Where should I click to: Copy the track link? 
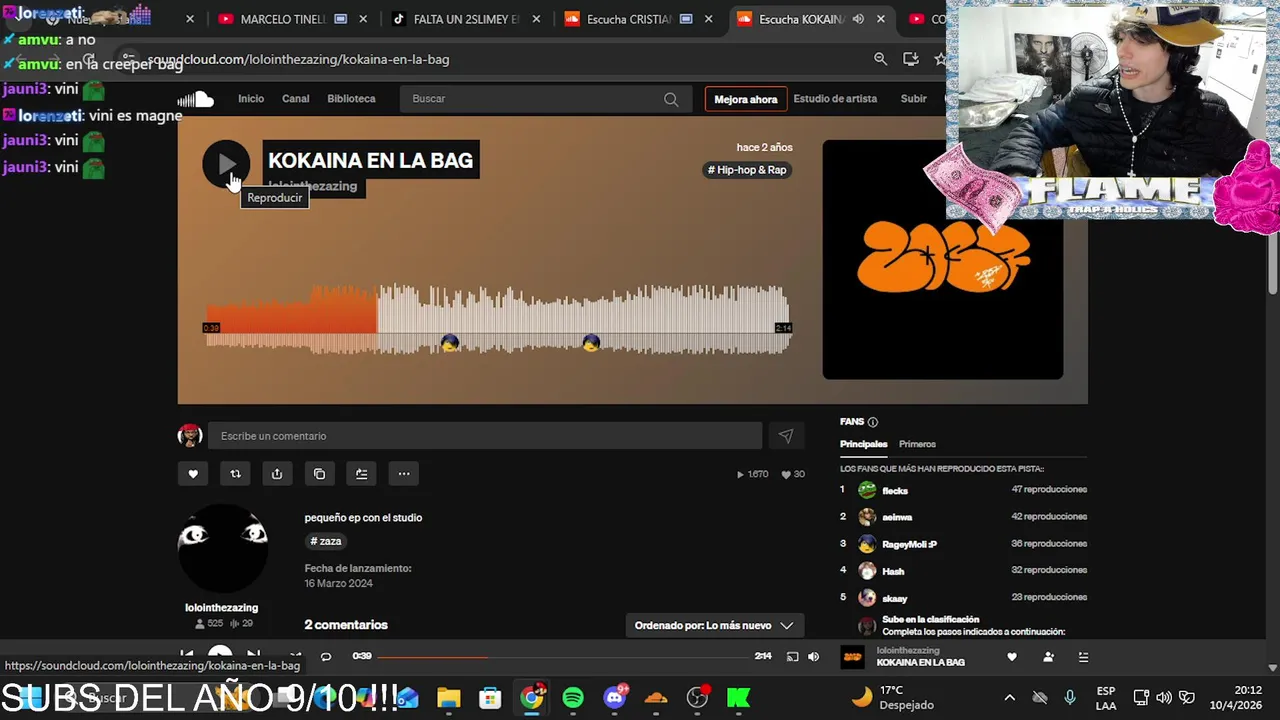[x=319, y=474]
